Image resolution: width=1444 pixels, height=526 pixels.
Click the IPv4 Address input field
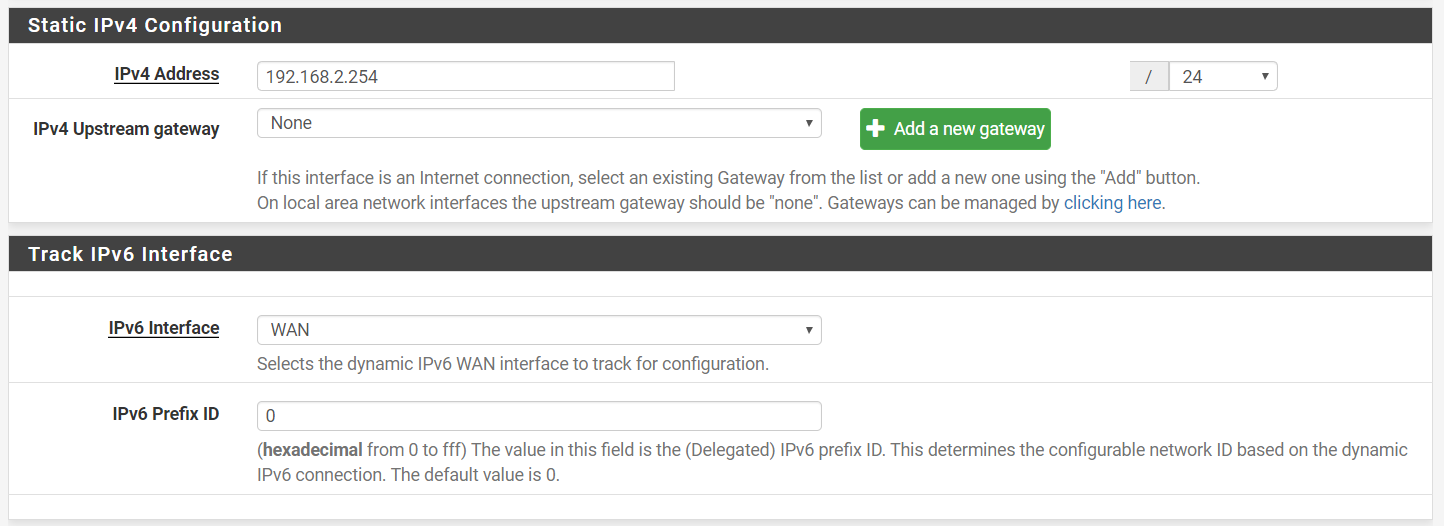466,76
